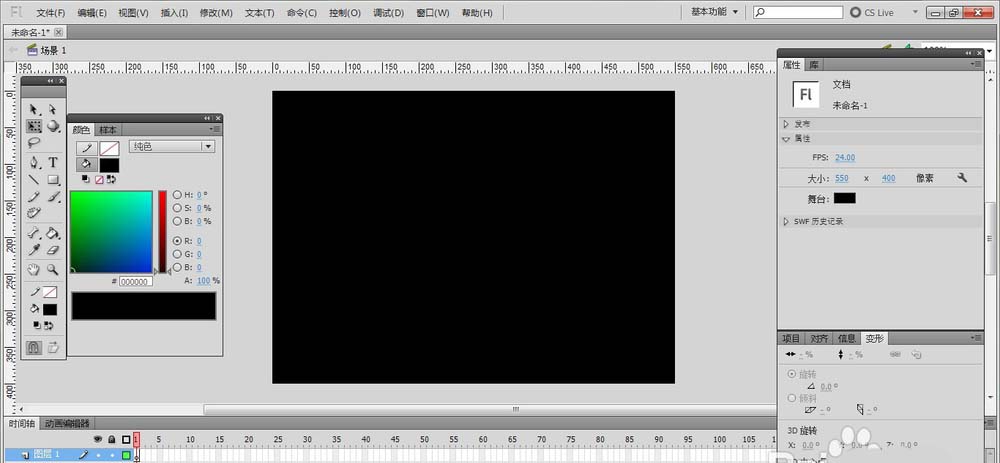This screenshot has width=1000, height=463.
Task: Click the stroke color swatch in Color panel
Action: (x=110, y=149)
